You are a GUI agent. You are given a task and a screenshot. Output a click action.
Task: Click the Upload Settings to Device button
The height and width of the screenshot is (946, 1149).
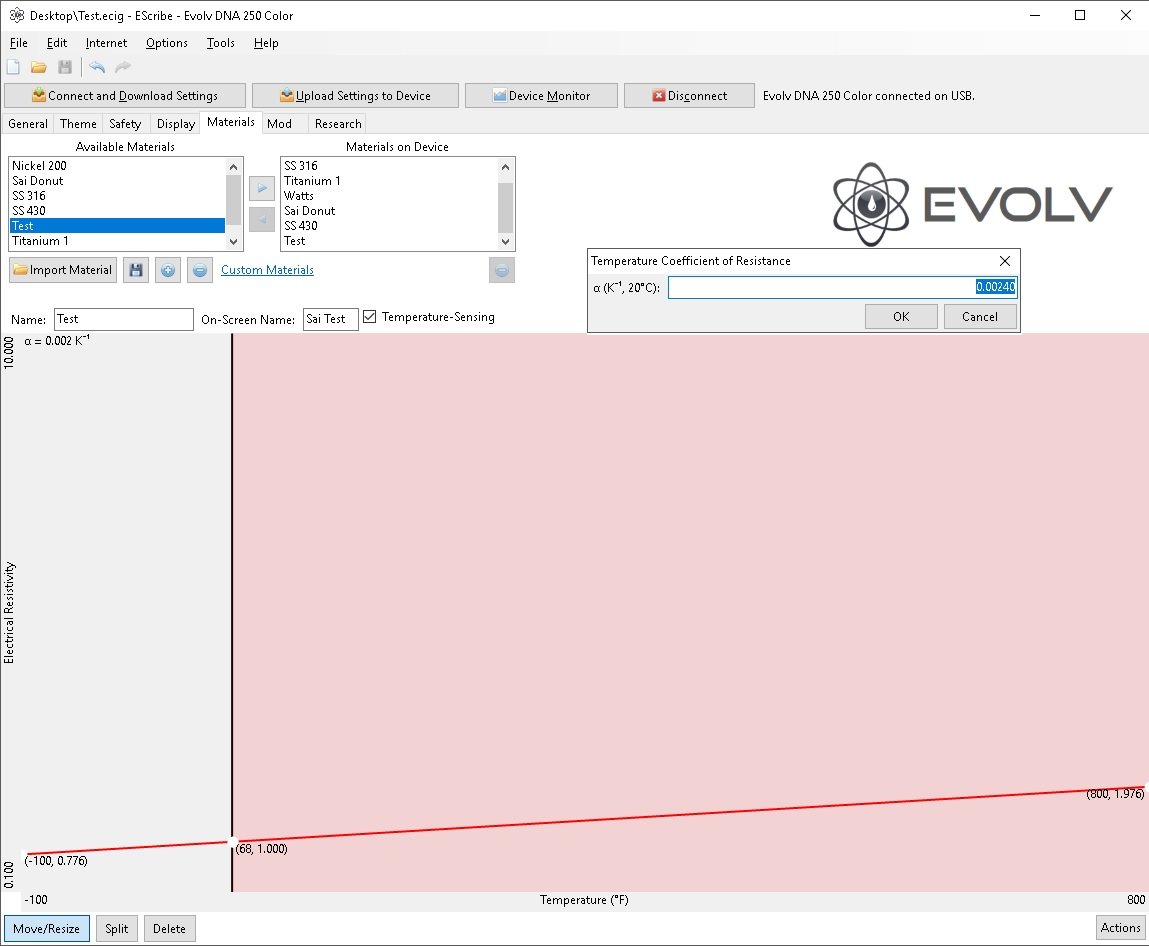(355, 96)
